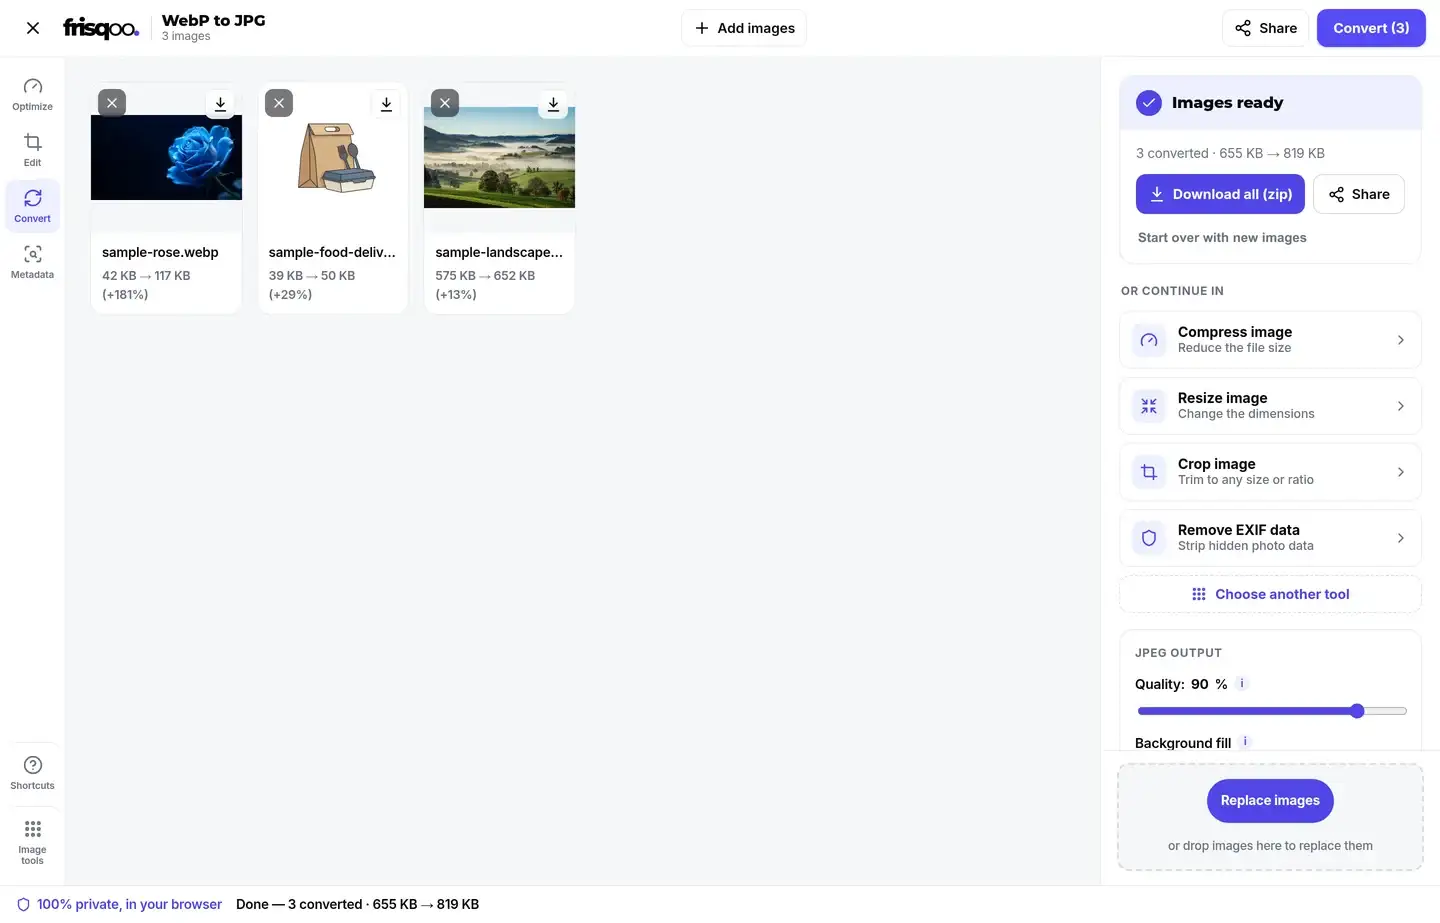
Task: Click the '575 KB → 652 KB' size text
Action: pyautogui.click(x=485, y=276)
